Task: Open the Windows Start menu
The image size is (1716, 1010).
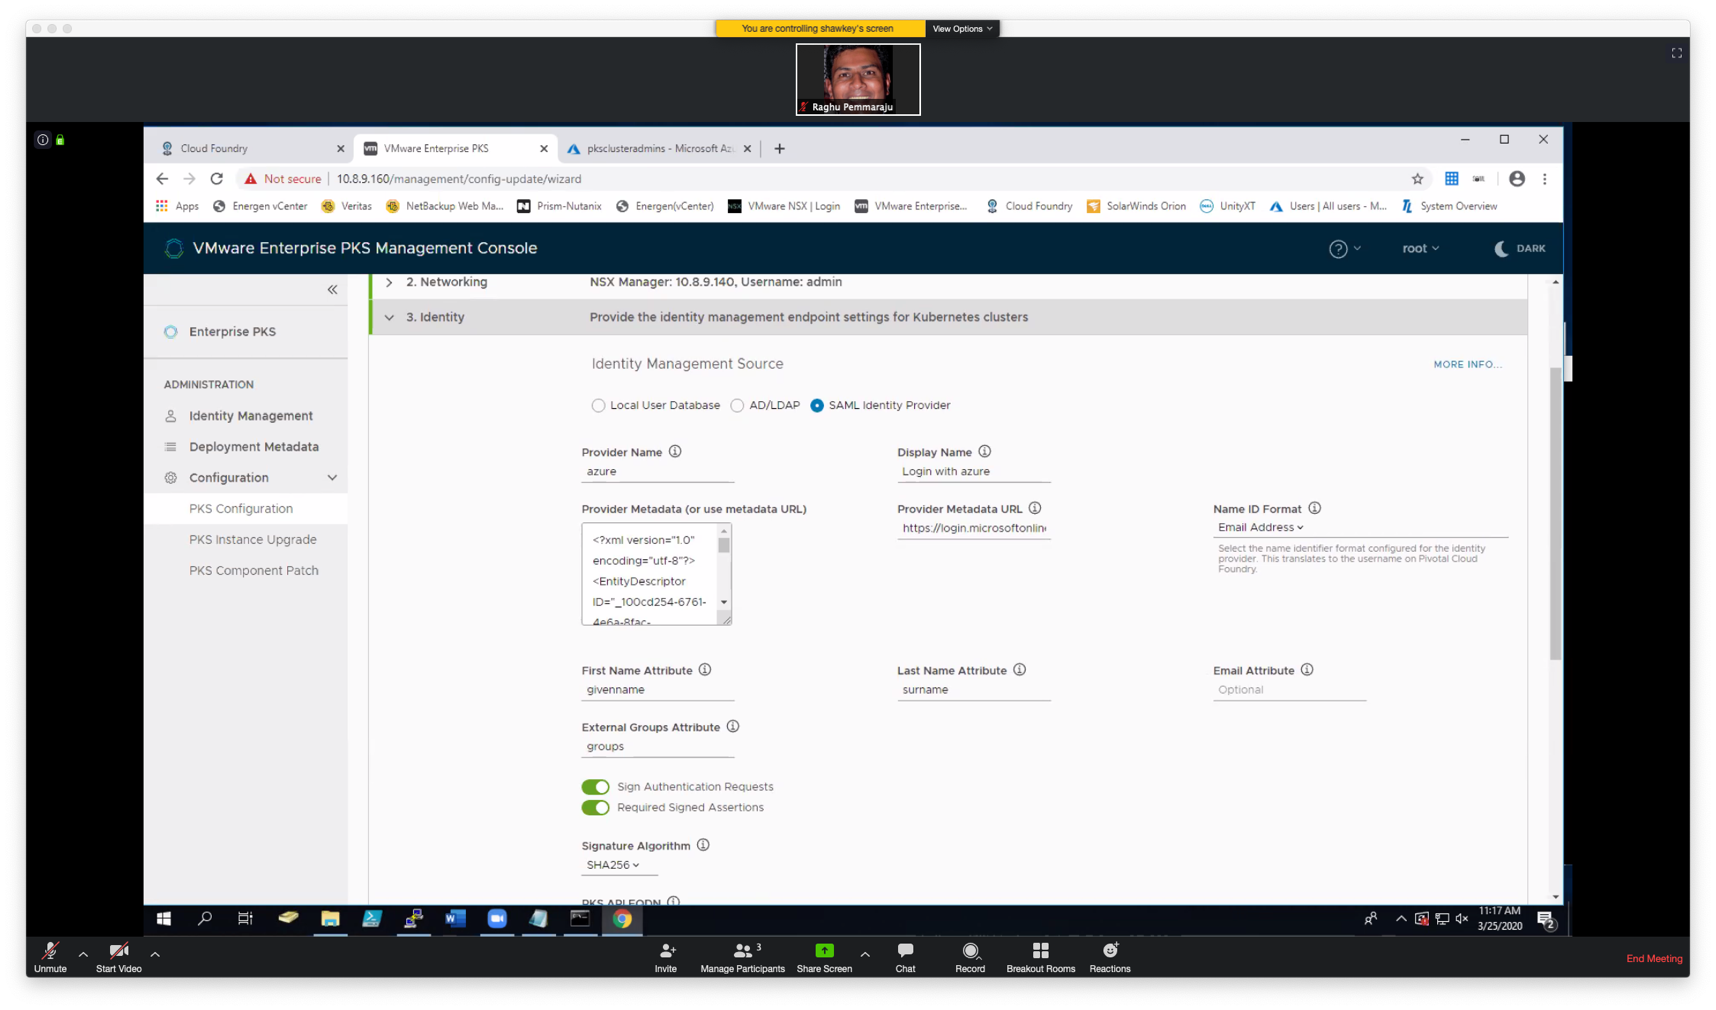Action: [164, 919]
